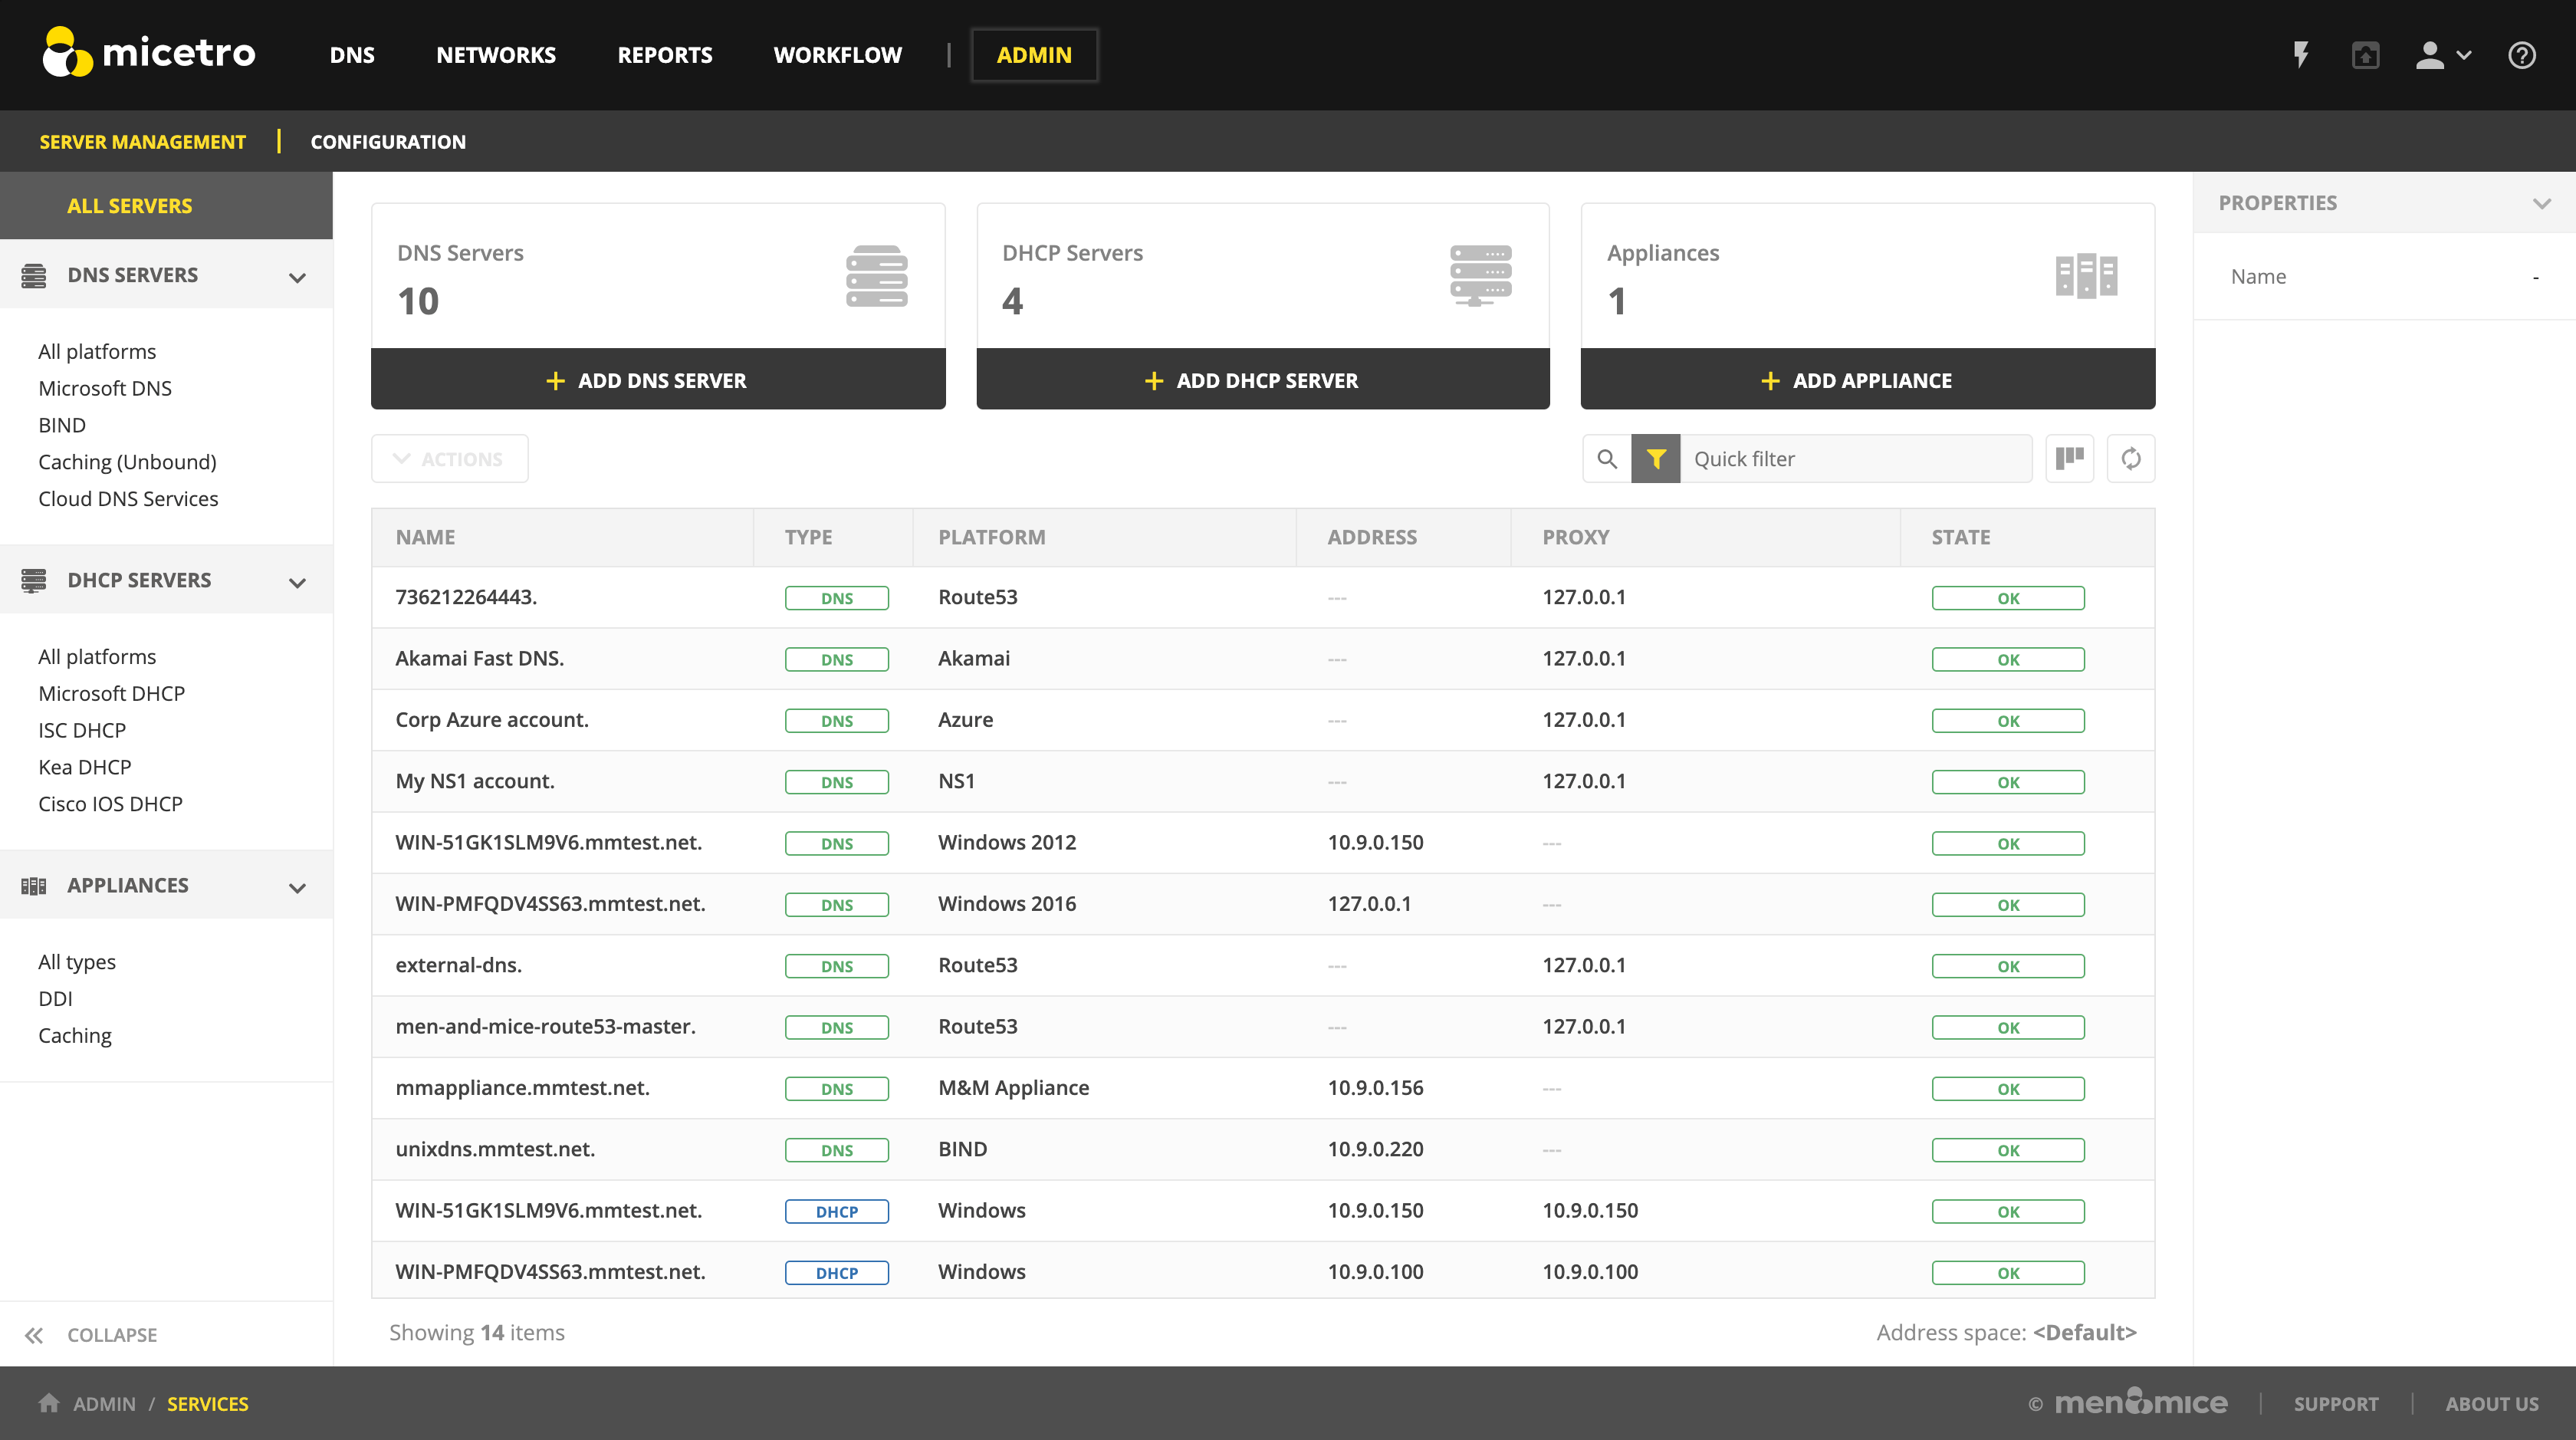Collapse the Properties panel chevron
2576x1440 pixels.
point(2541,203)
